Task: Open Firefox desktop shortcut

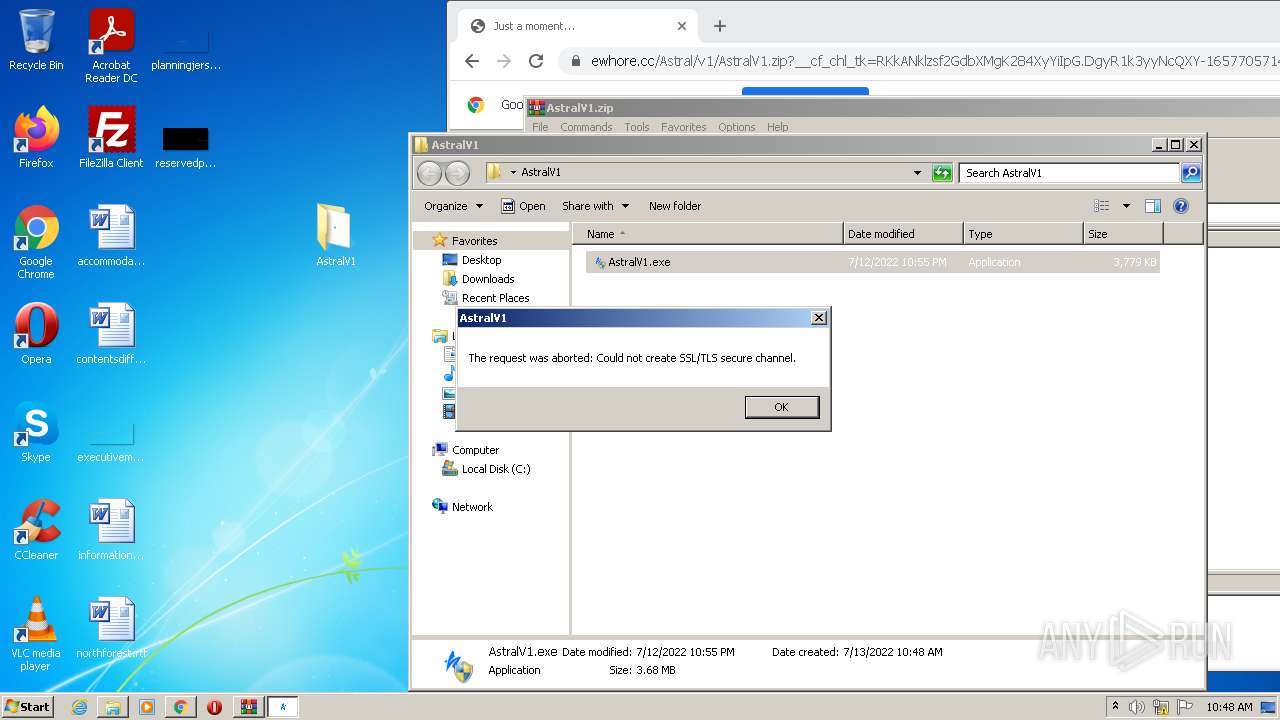Action: [x=36, y=137]
